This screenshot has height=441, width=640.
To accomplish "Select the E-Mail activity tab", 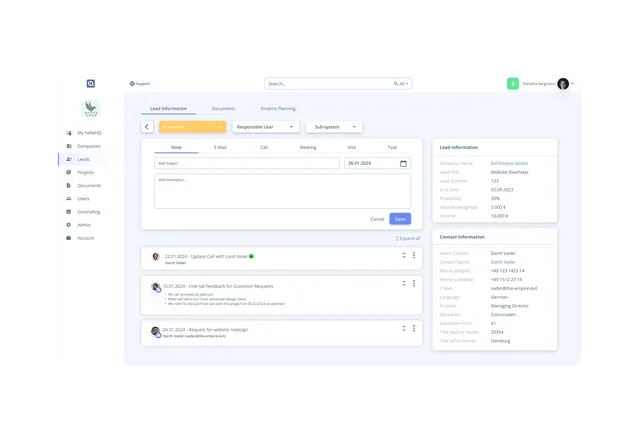I will pos(220,147).
